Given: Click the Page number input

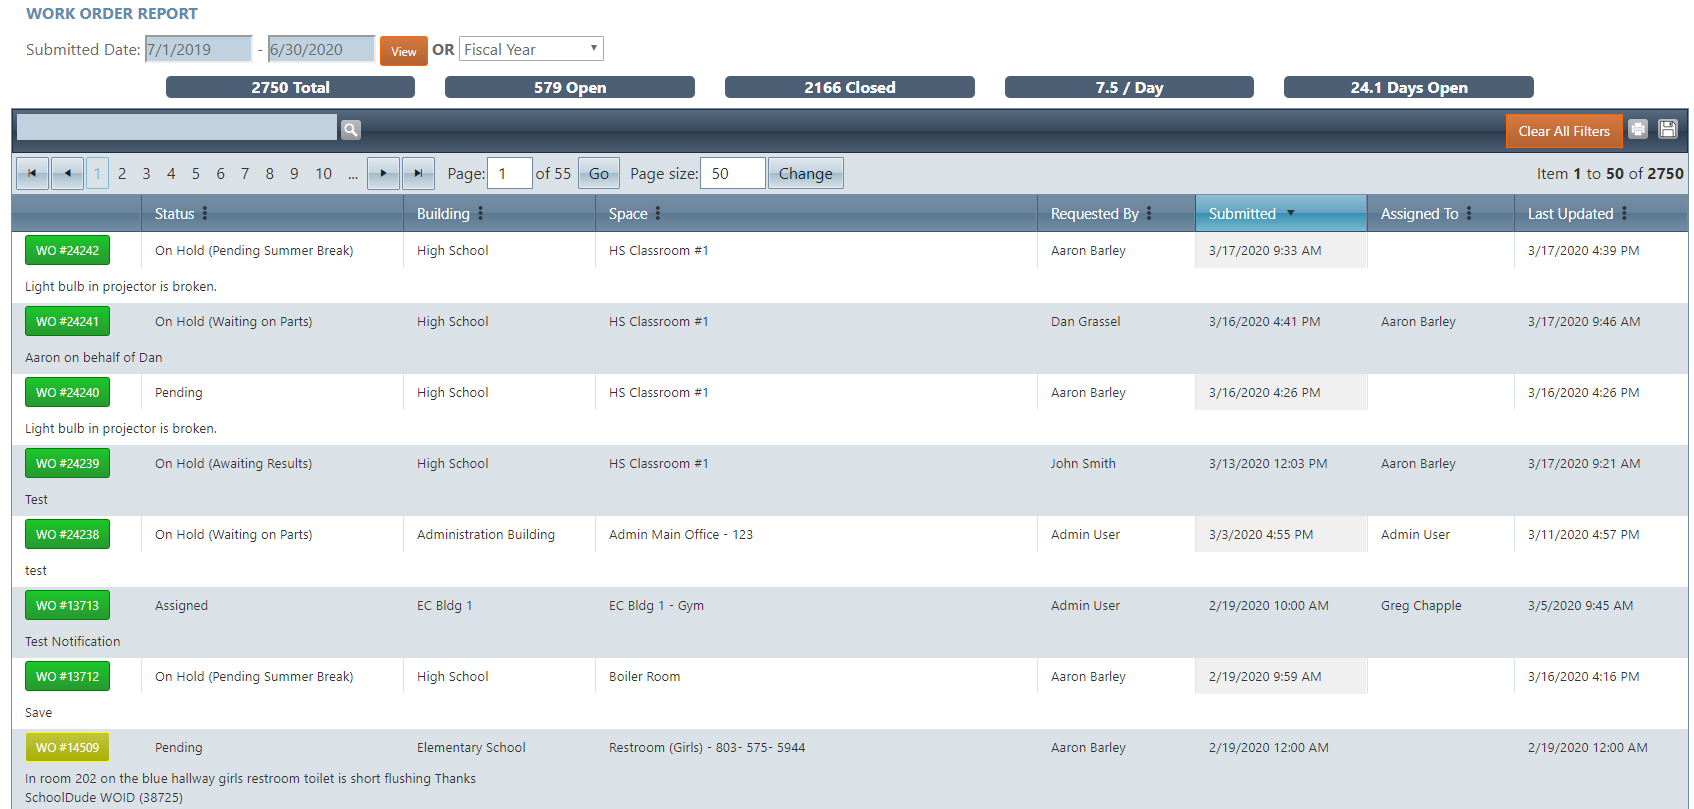Looking at the screenshot, I should click(509, 173).
